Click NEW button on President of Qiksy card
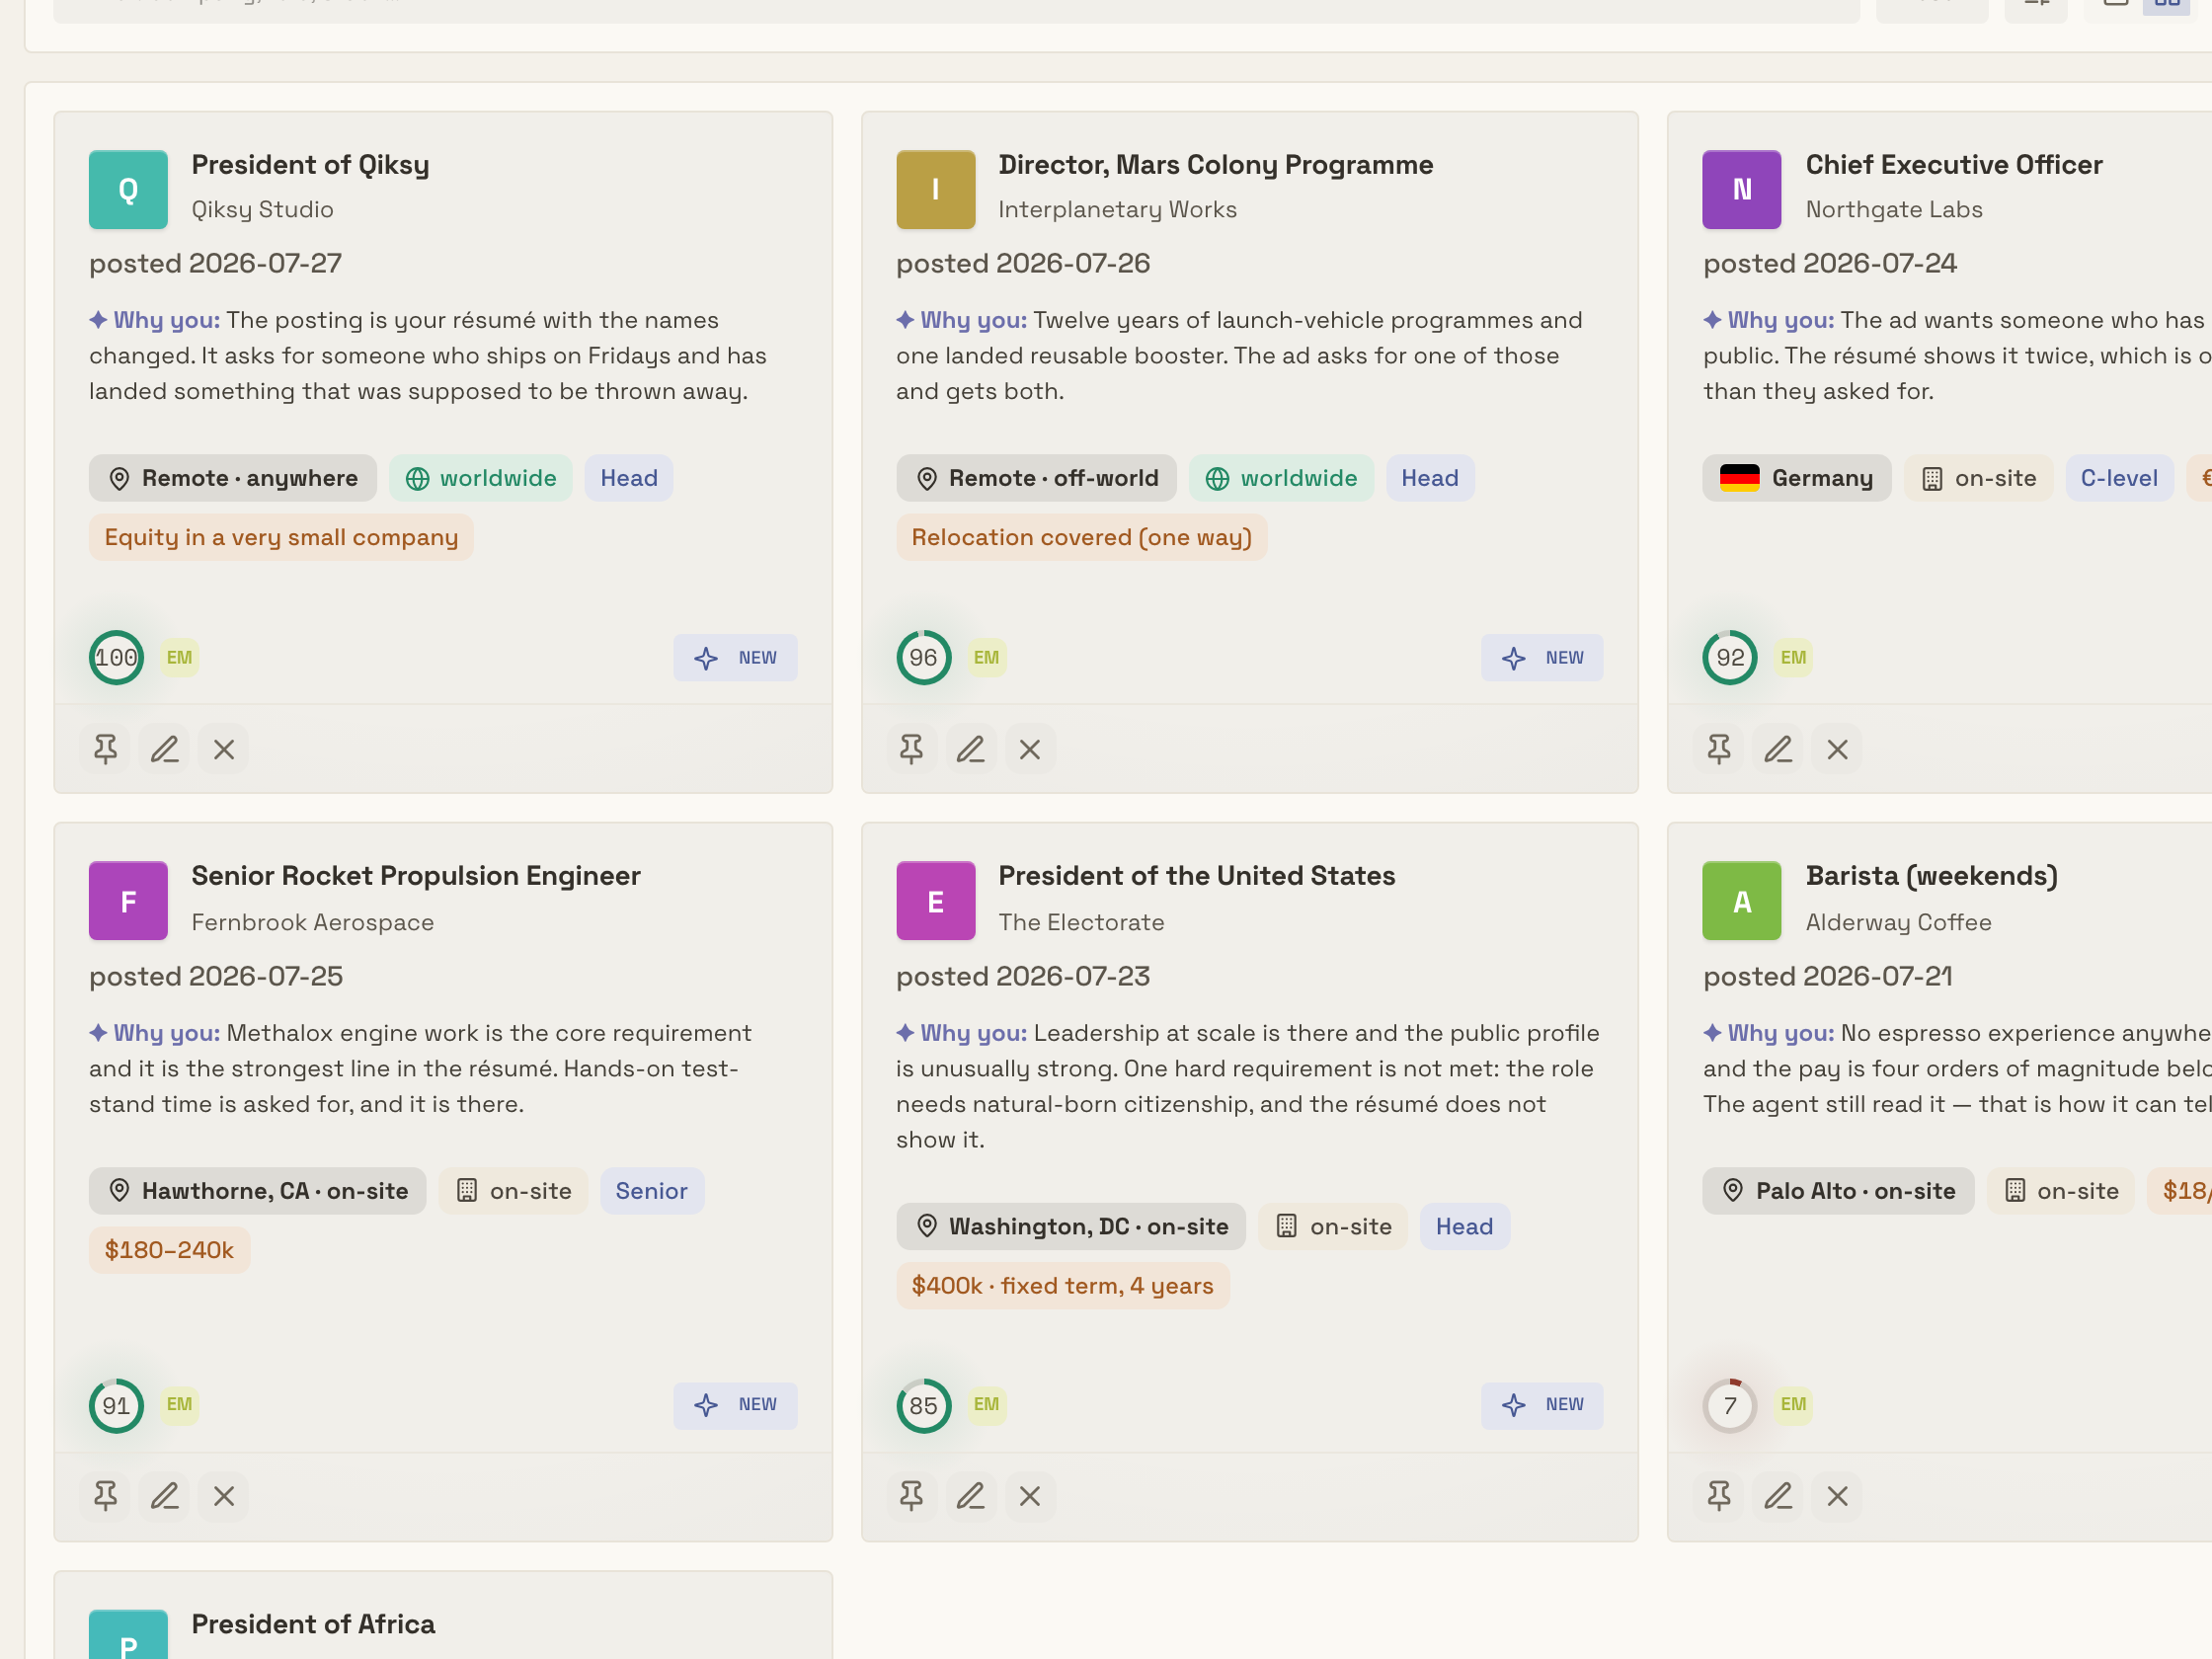Image resolution: width=2212 pixels, height=1659 pixels. [735, 658]
